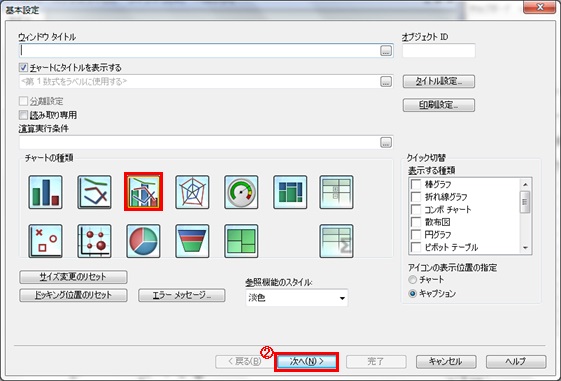Viewport: 561px width, 381px height.
Task: Click scroll-down arrow of 表示する種類 list
Action: 525,248
